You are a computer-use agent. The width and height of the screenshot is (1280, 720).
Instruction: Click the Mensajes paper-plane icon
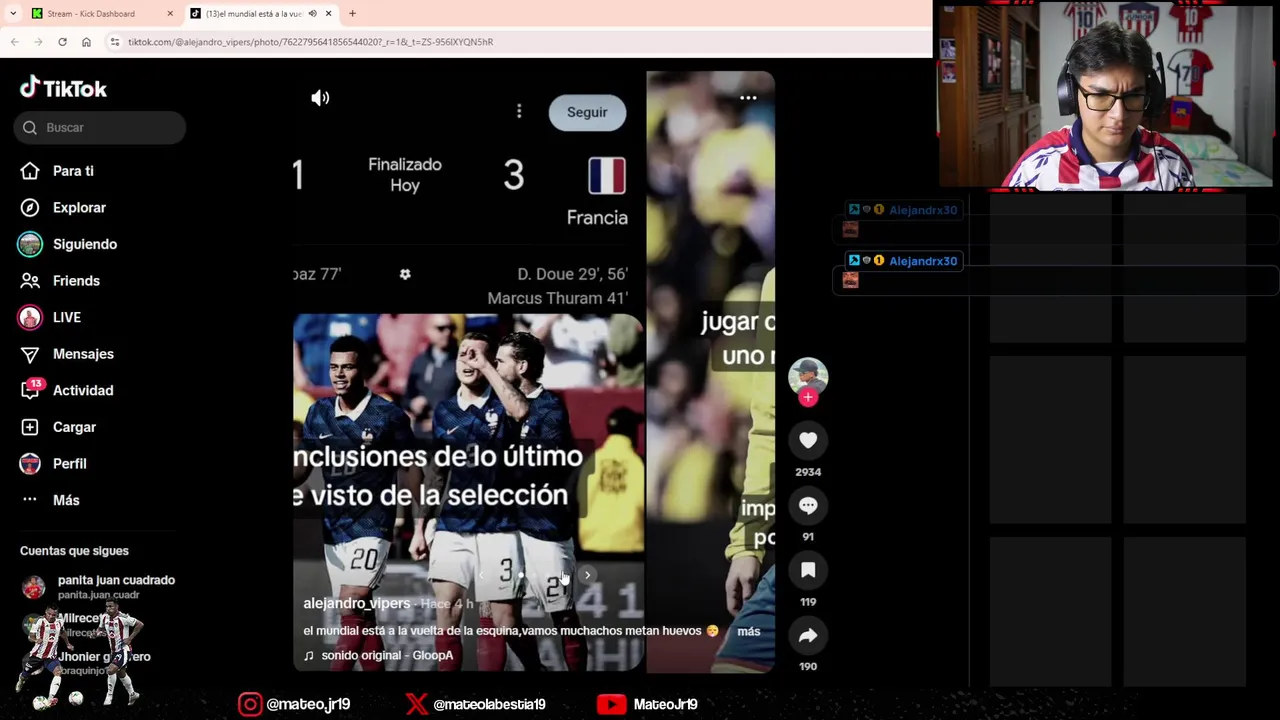pos(30,354)
